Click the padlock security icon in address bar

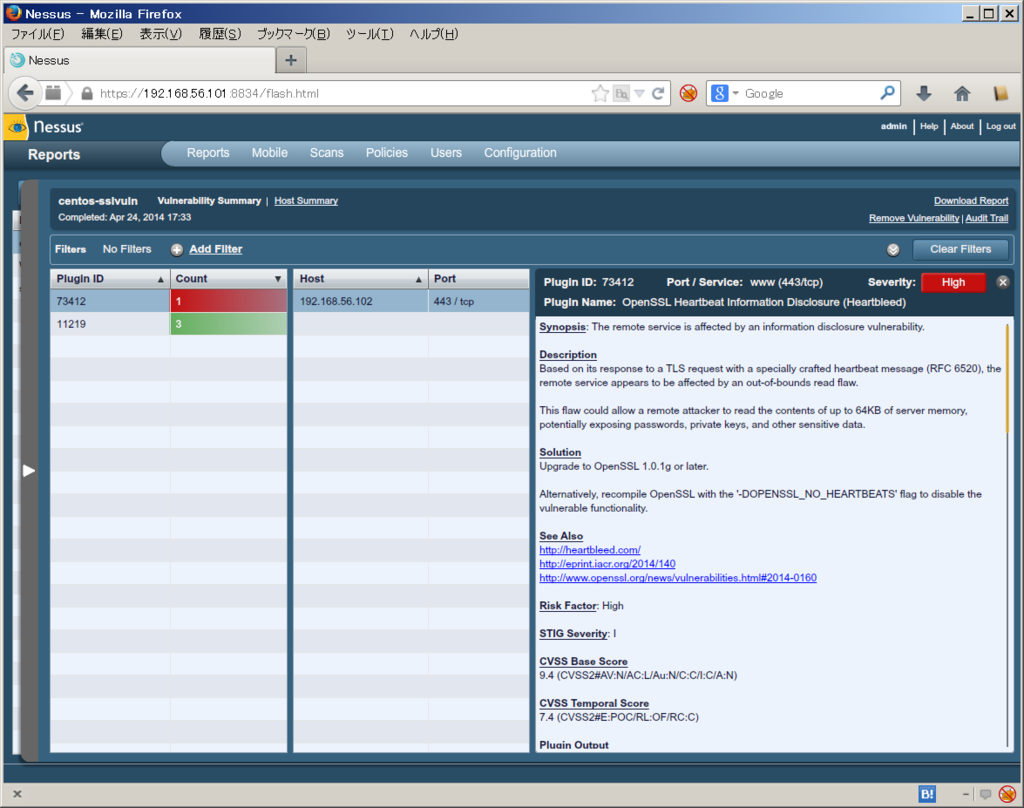(x=87, y=93)
